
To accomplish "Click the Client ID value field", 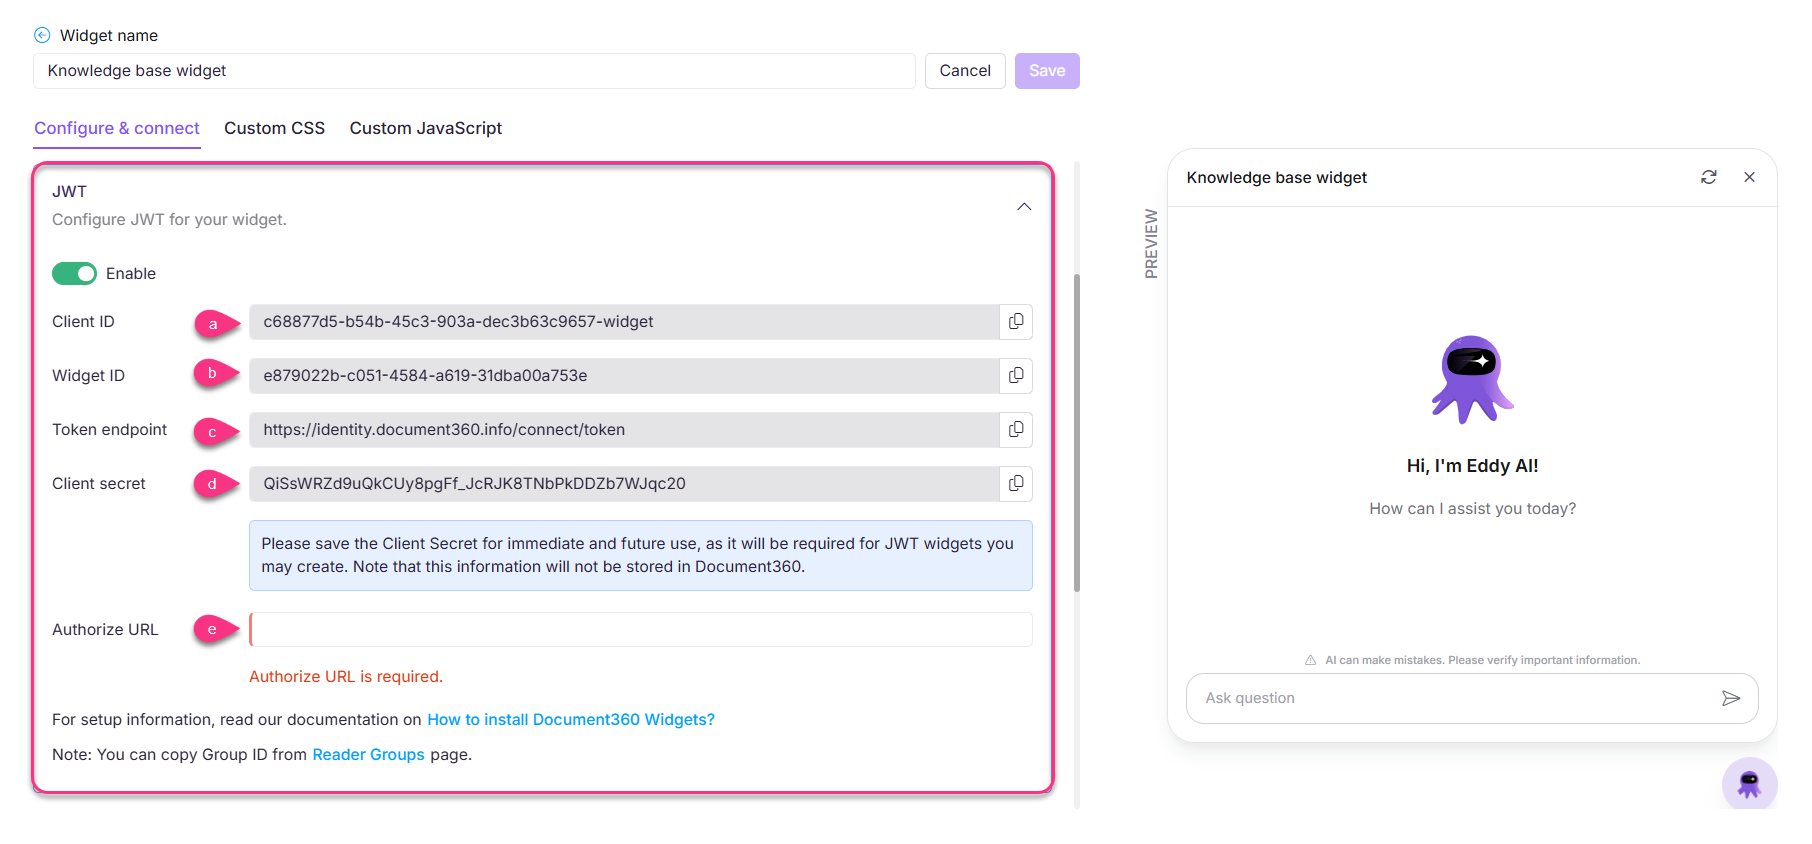I will pyautogui.click(x=624, y=322).
